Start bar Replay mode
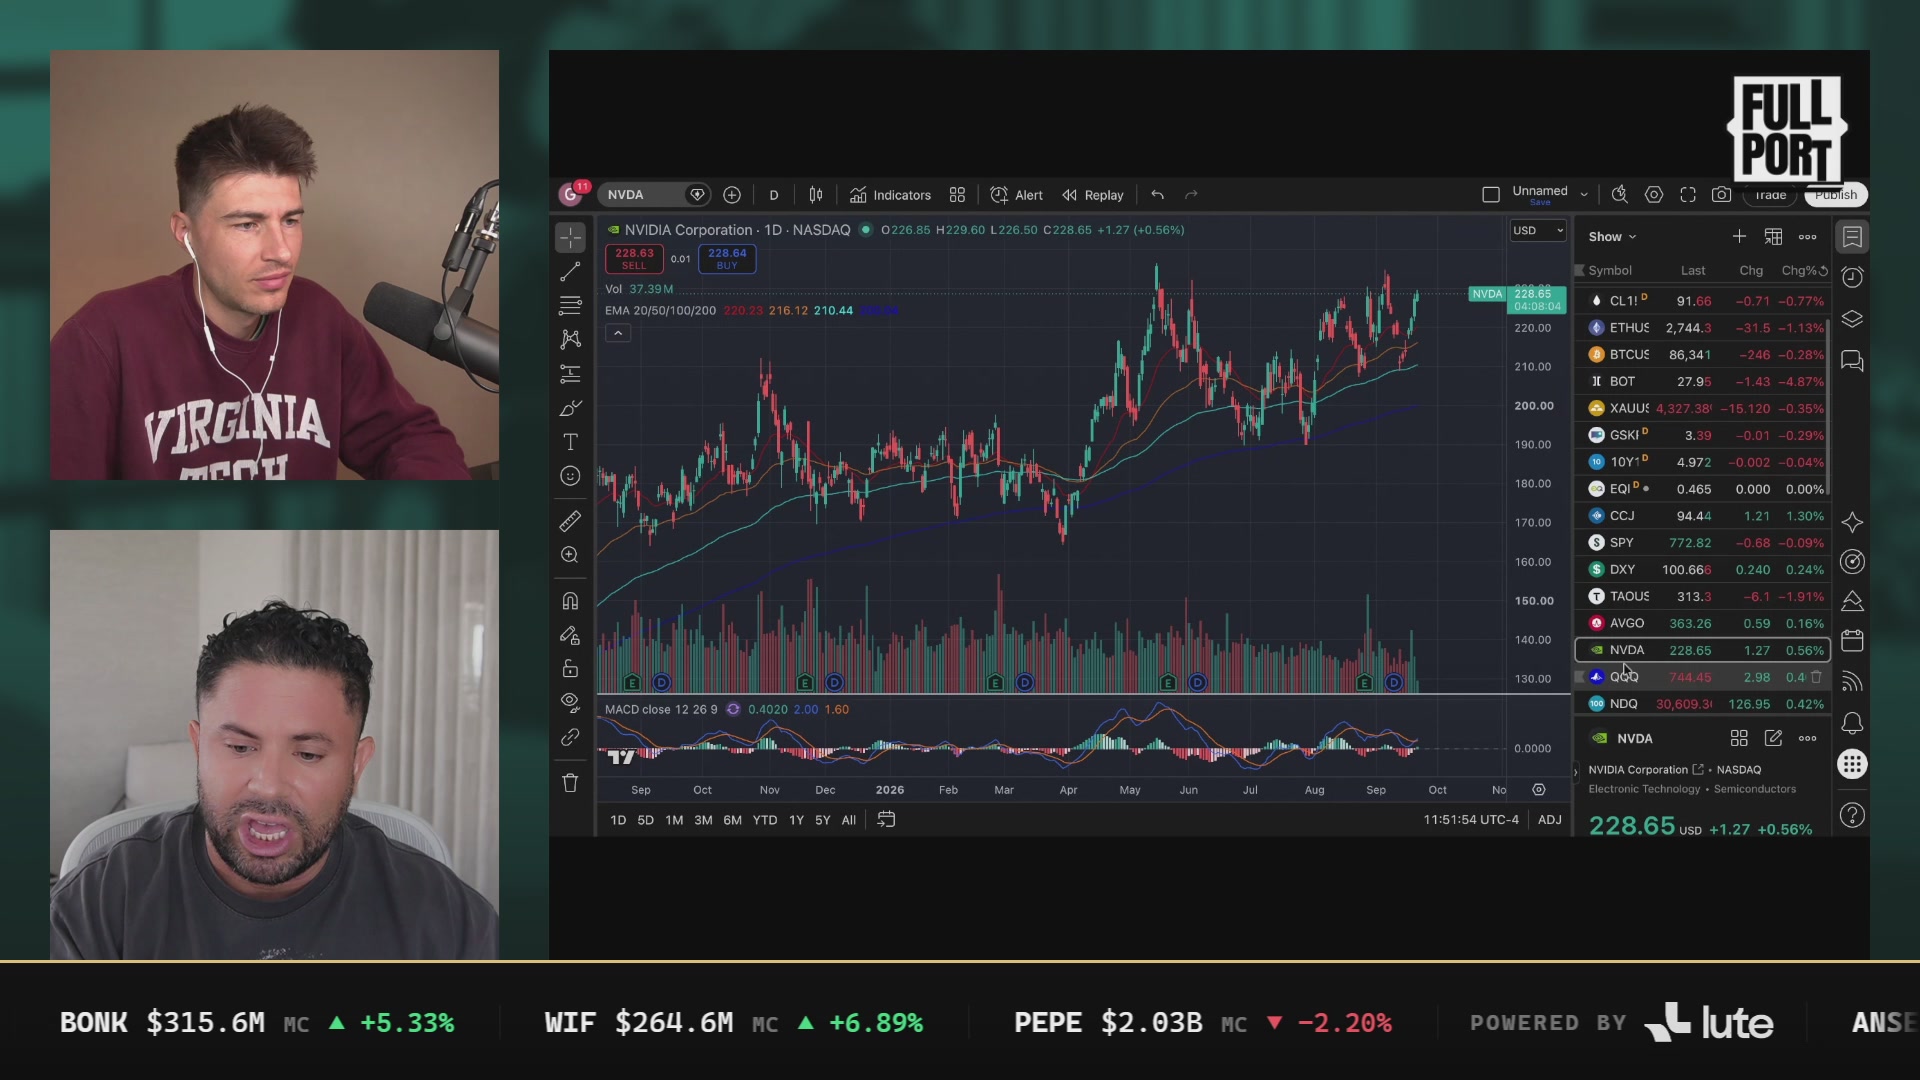The image size is (1920, 1080). coord(1092,195)
